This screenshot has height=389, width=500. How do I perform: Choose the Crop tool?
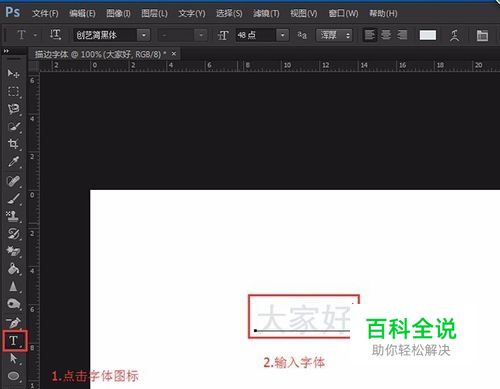pyautogui.click(x=13, y=144)
